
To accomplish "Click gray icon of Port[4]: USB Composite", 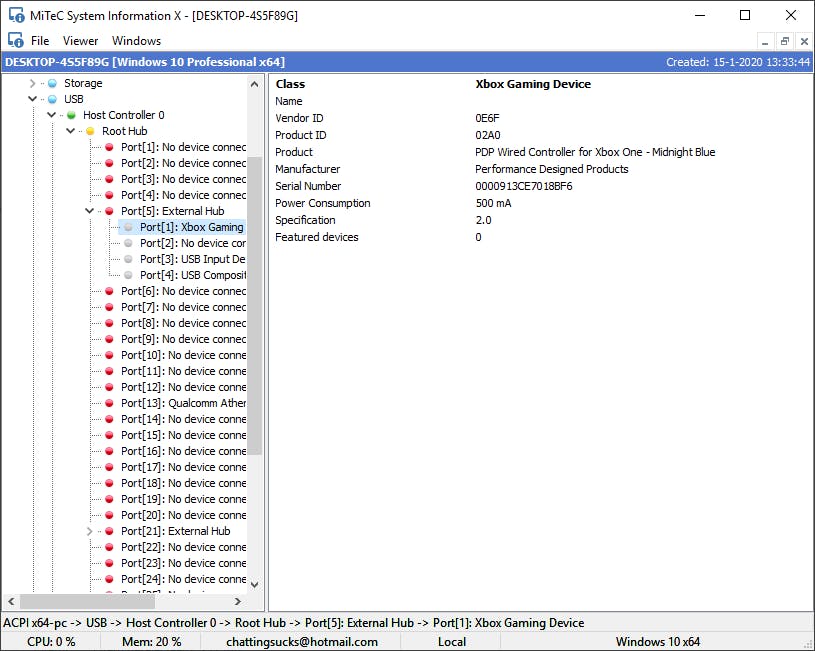I will click(x=128, y=275).
